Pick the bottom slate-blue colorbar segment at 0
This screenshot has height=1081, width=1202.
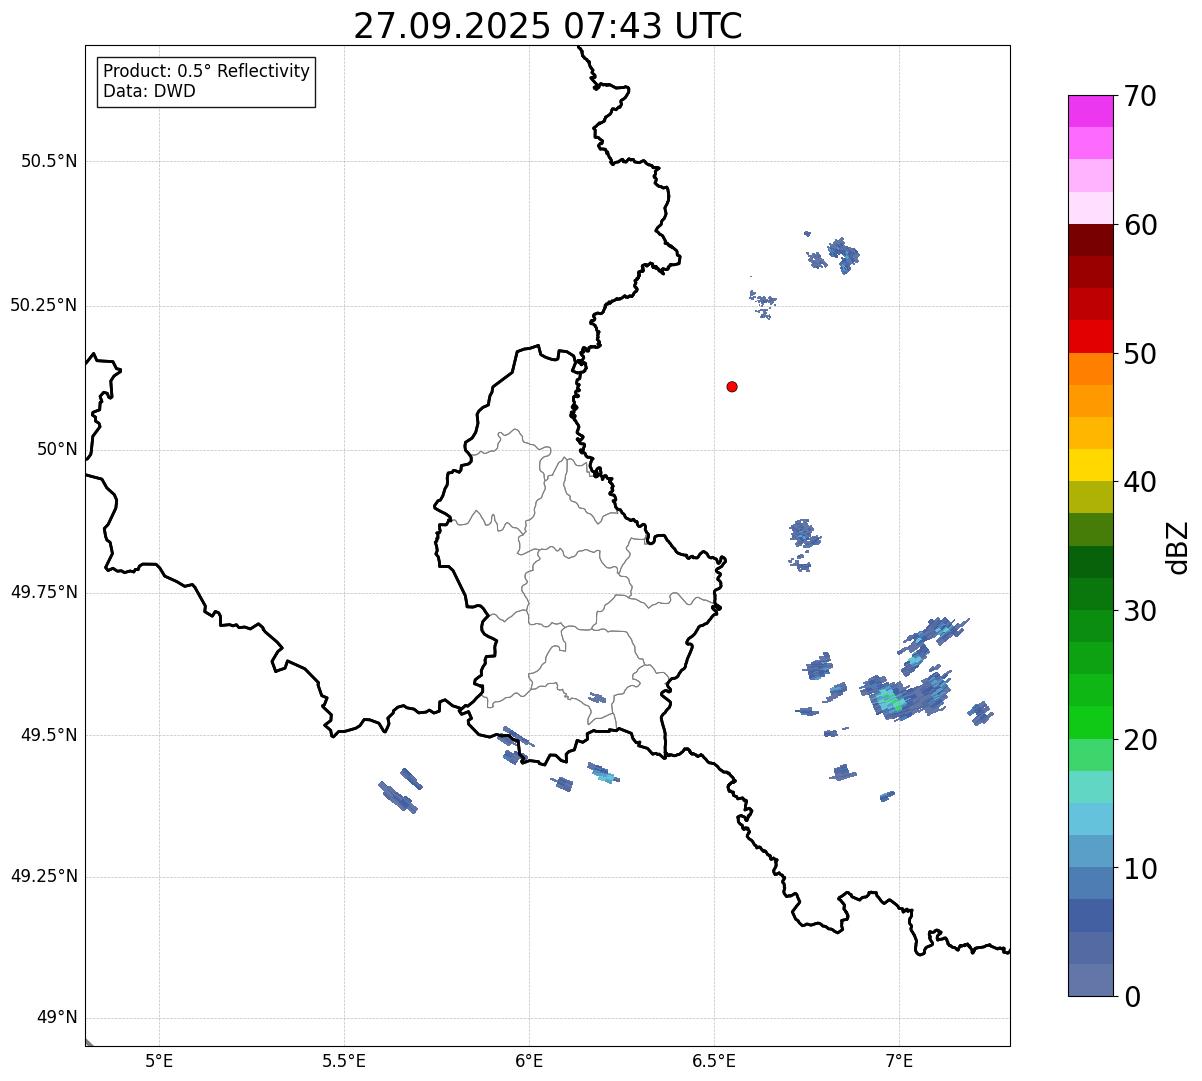1090,980
